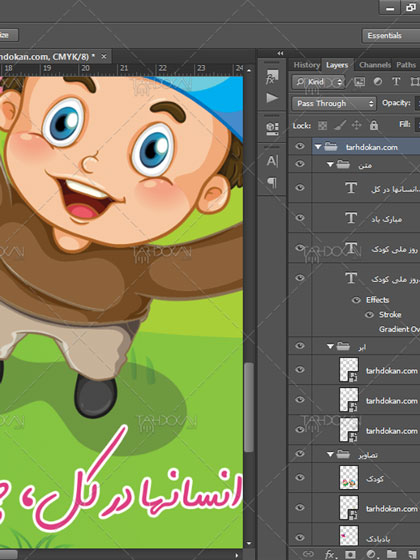Hide the تصاویر group
420x560 pixels.
300,454
